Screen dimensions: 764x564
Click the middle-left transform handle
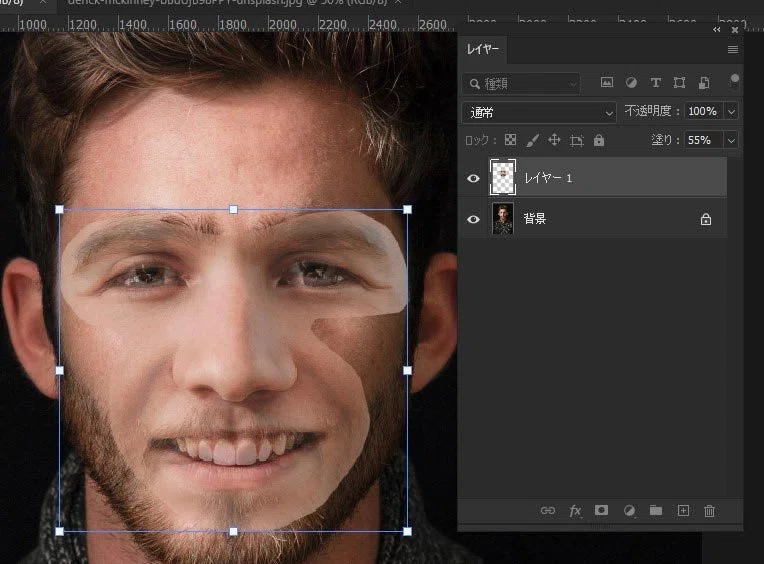click(59, 371)
